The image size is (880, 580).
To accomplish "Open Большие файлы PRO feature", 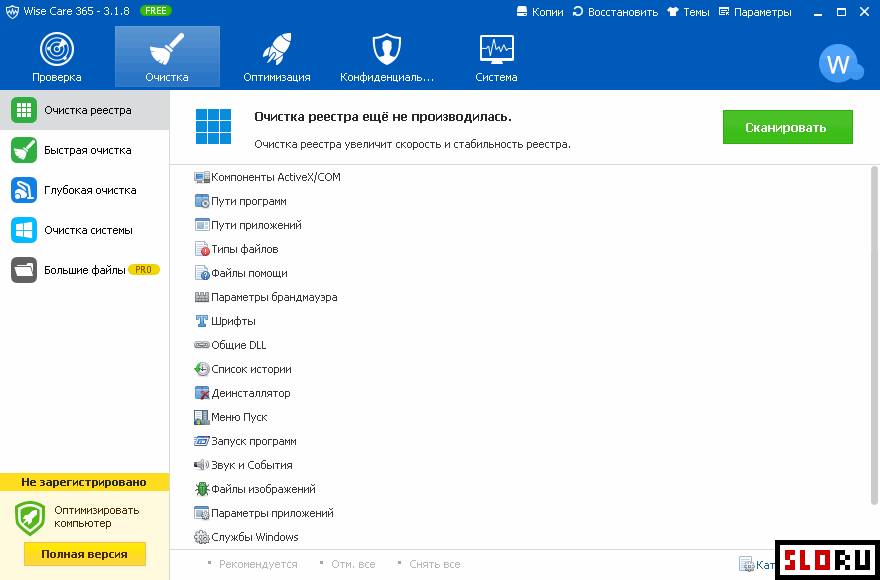I will click(84, 270).
